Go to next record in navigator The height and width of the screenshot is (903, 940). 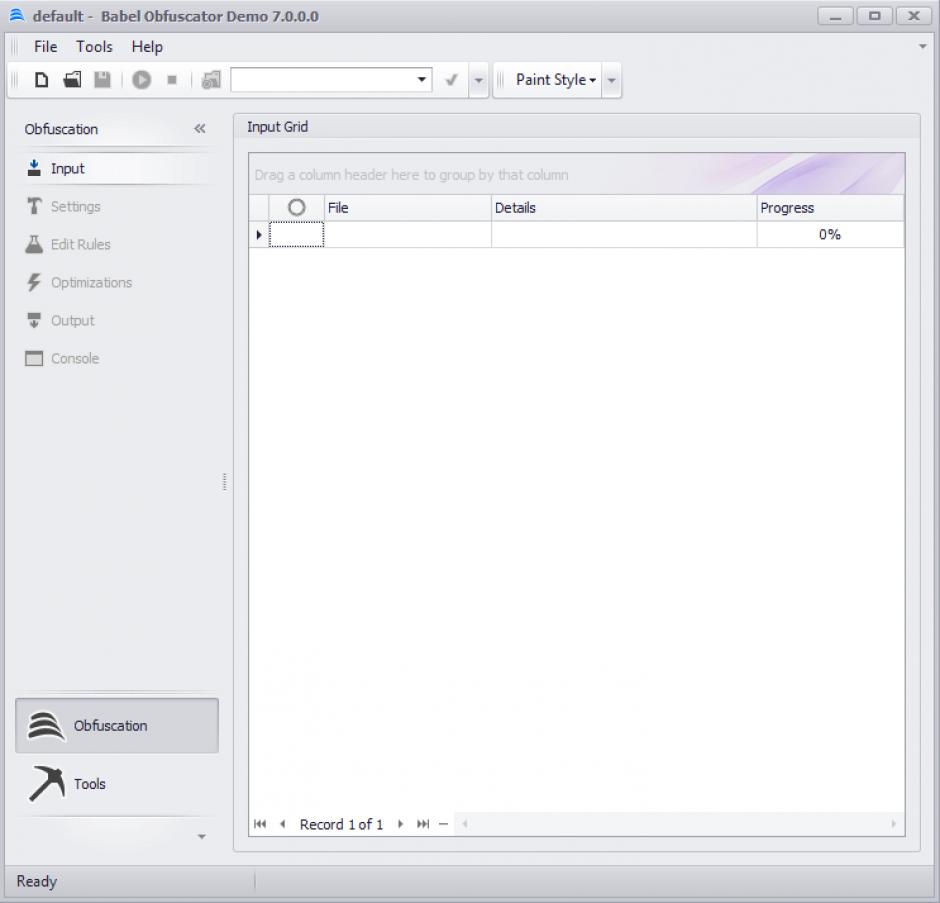pos(400,824)
